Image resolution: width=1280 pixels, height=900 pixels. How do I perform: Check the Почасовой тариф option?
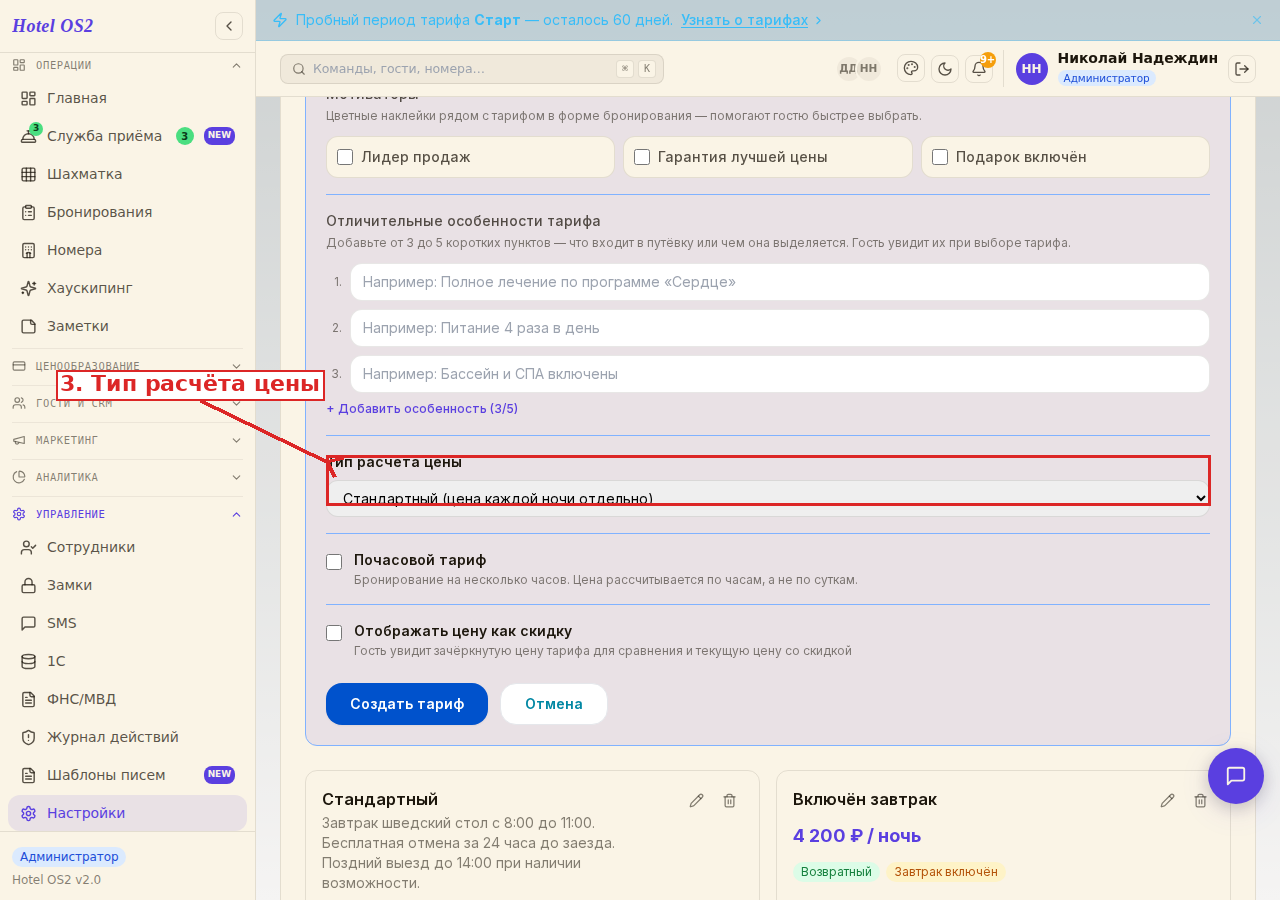pos(334,562)
